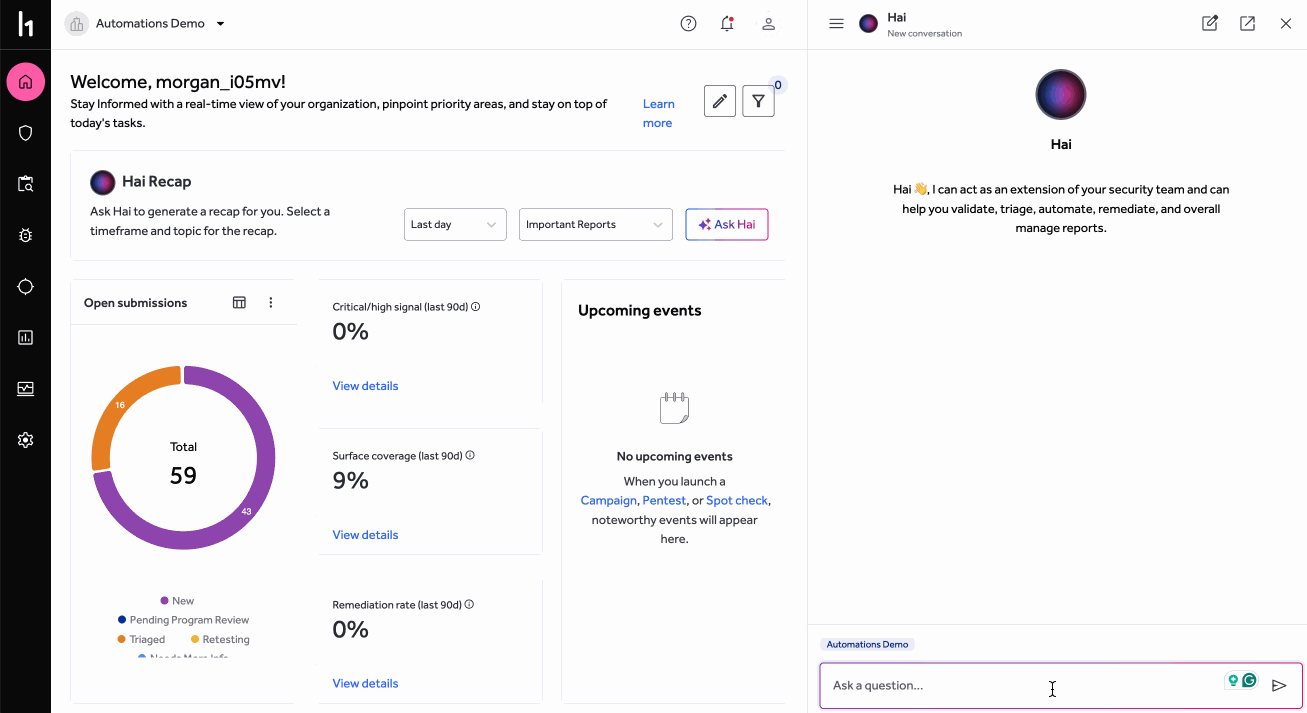1307x713 pixels.
Task: Click the notifications bell icon
Action: point(727,24)
